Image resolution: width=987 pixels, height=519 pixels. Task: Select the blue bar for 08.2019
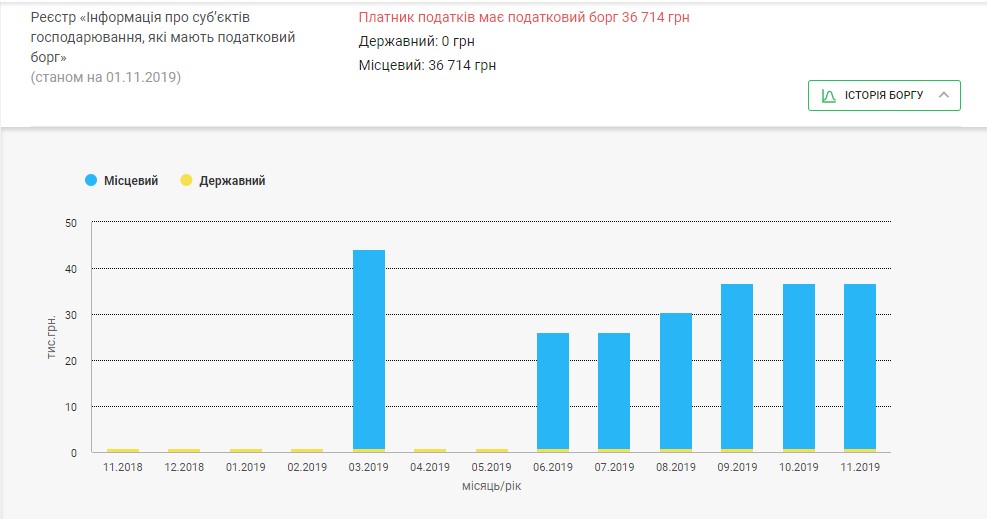[676, 380]
